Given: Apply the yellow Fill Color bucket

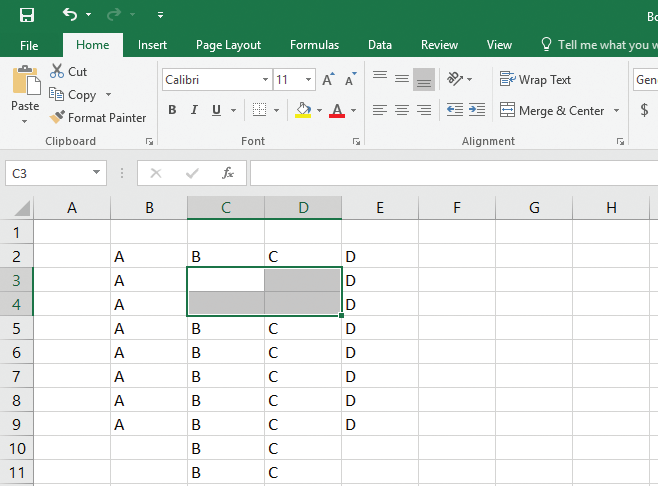Looking at the screenshot, I should 303,110.
